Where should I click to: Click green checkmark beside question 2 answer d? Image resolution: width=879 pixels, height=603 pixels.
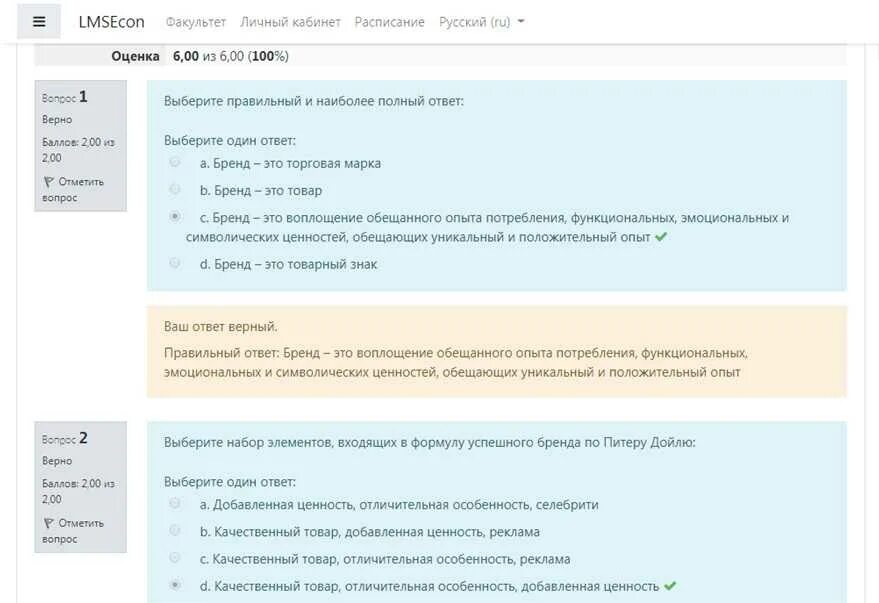pos(670,586)
